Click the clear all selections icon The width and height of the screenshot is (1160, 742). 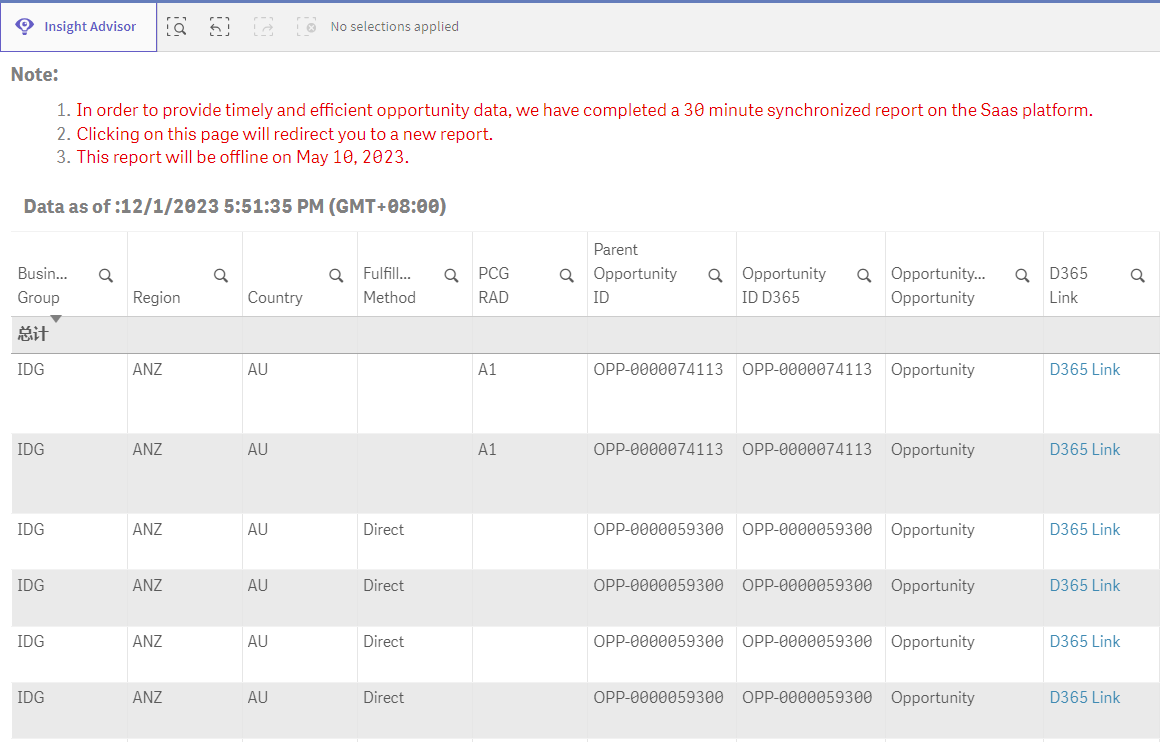pos(306,27)
